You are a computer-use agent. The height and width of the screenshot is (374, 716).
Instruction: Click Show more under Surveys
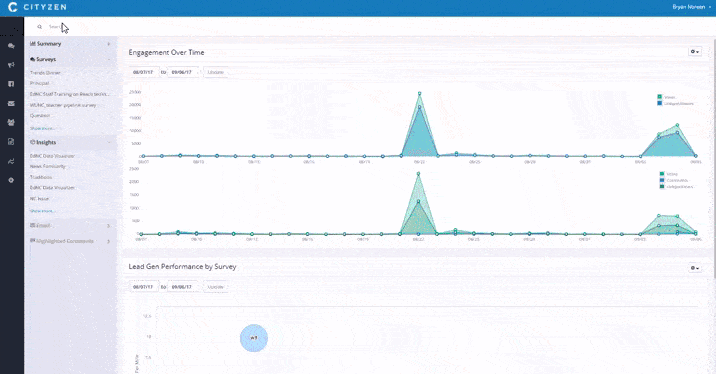click(x=42, y=128)
